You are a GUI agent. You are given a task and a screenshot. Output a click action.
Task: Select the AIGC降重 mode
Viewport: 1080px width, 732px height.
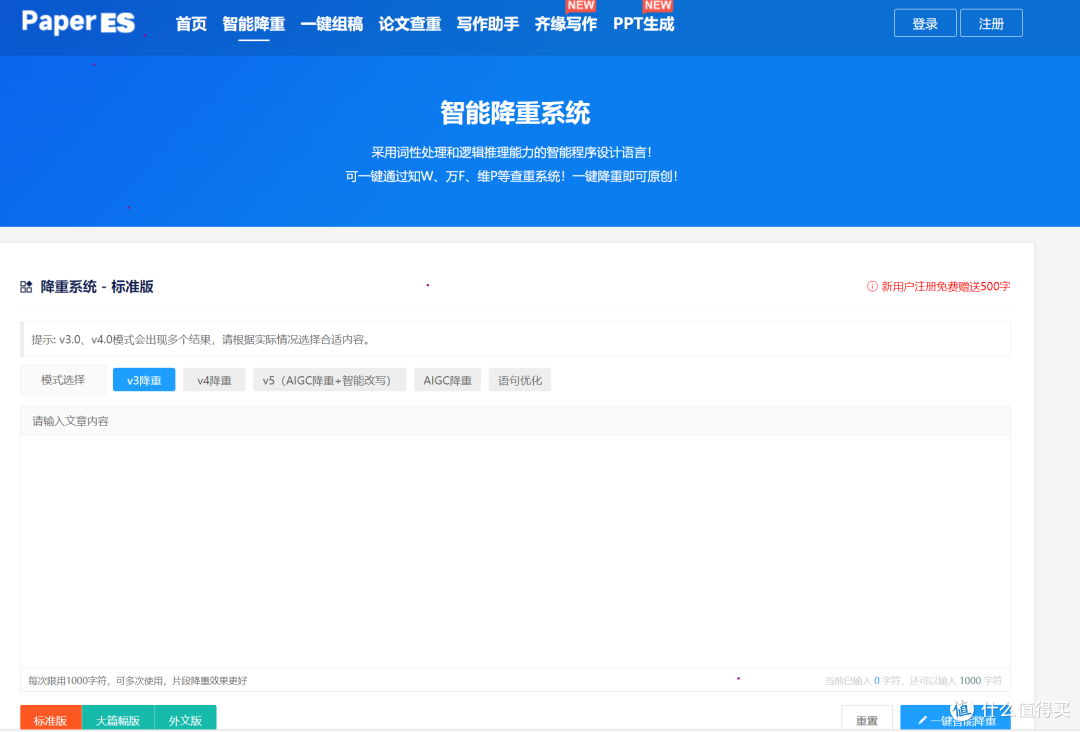(448, 380)
